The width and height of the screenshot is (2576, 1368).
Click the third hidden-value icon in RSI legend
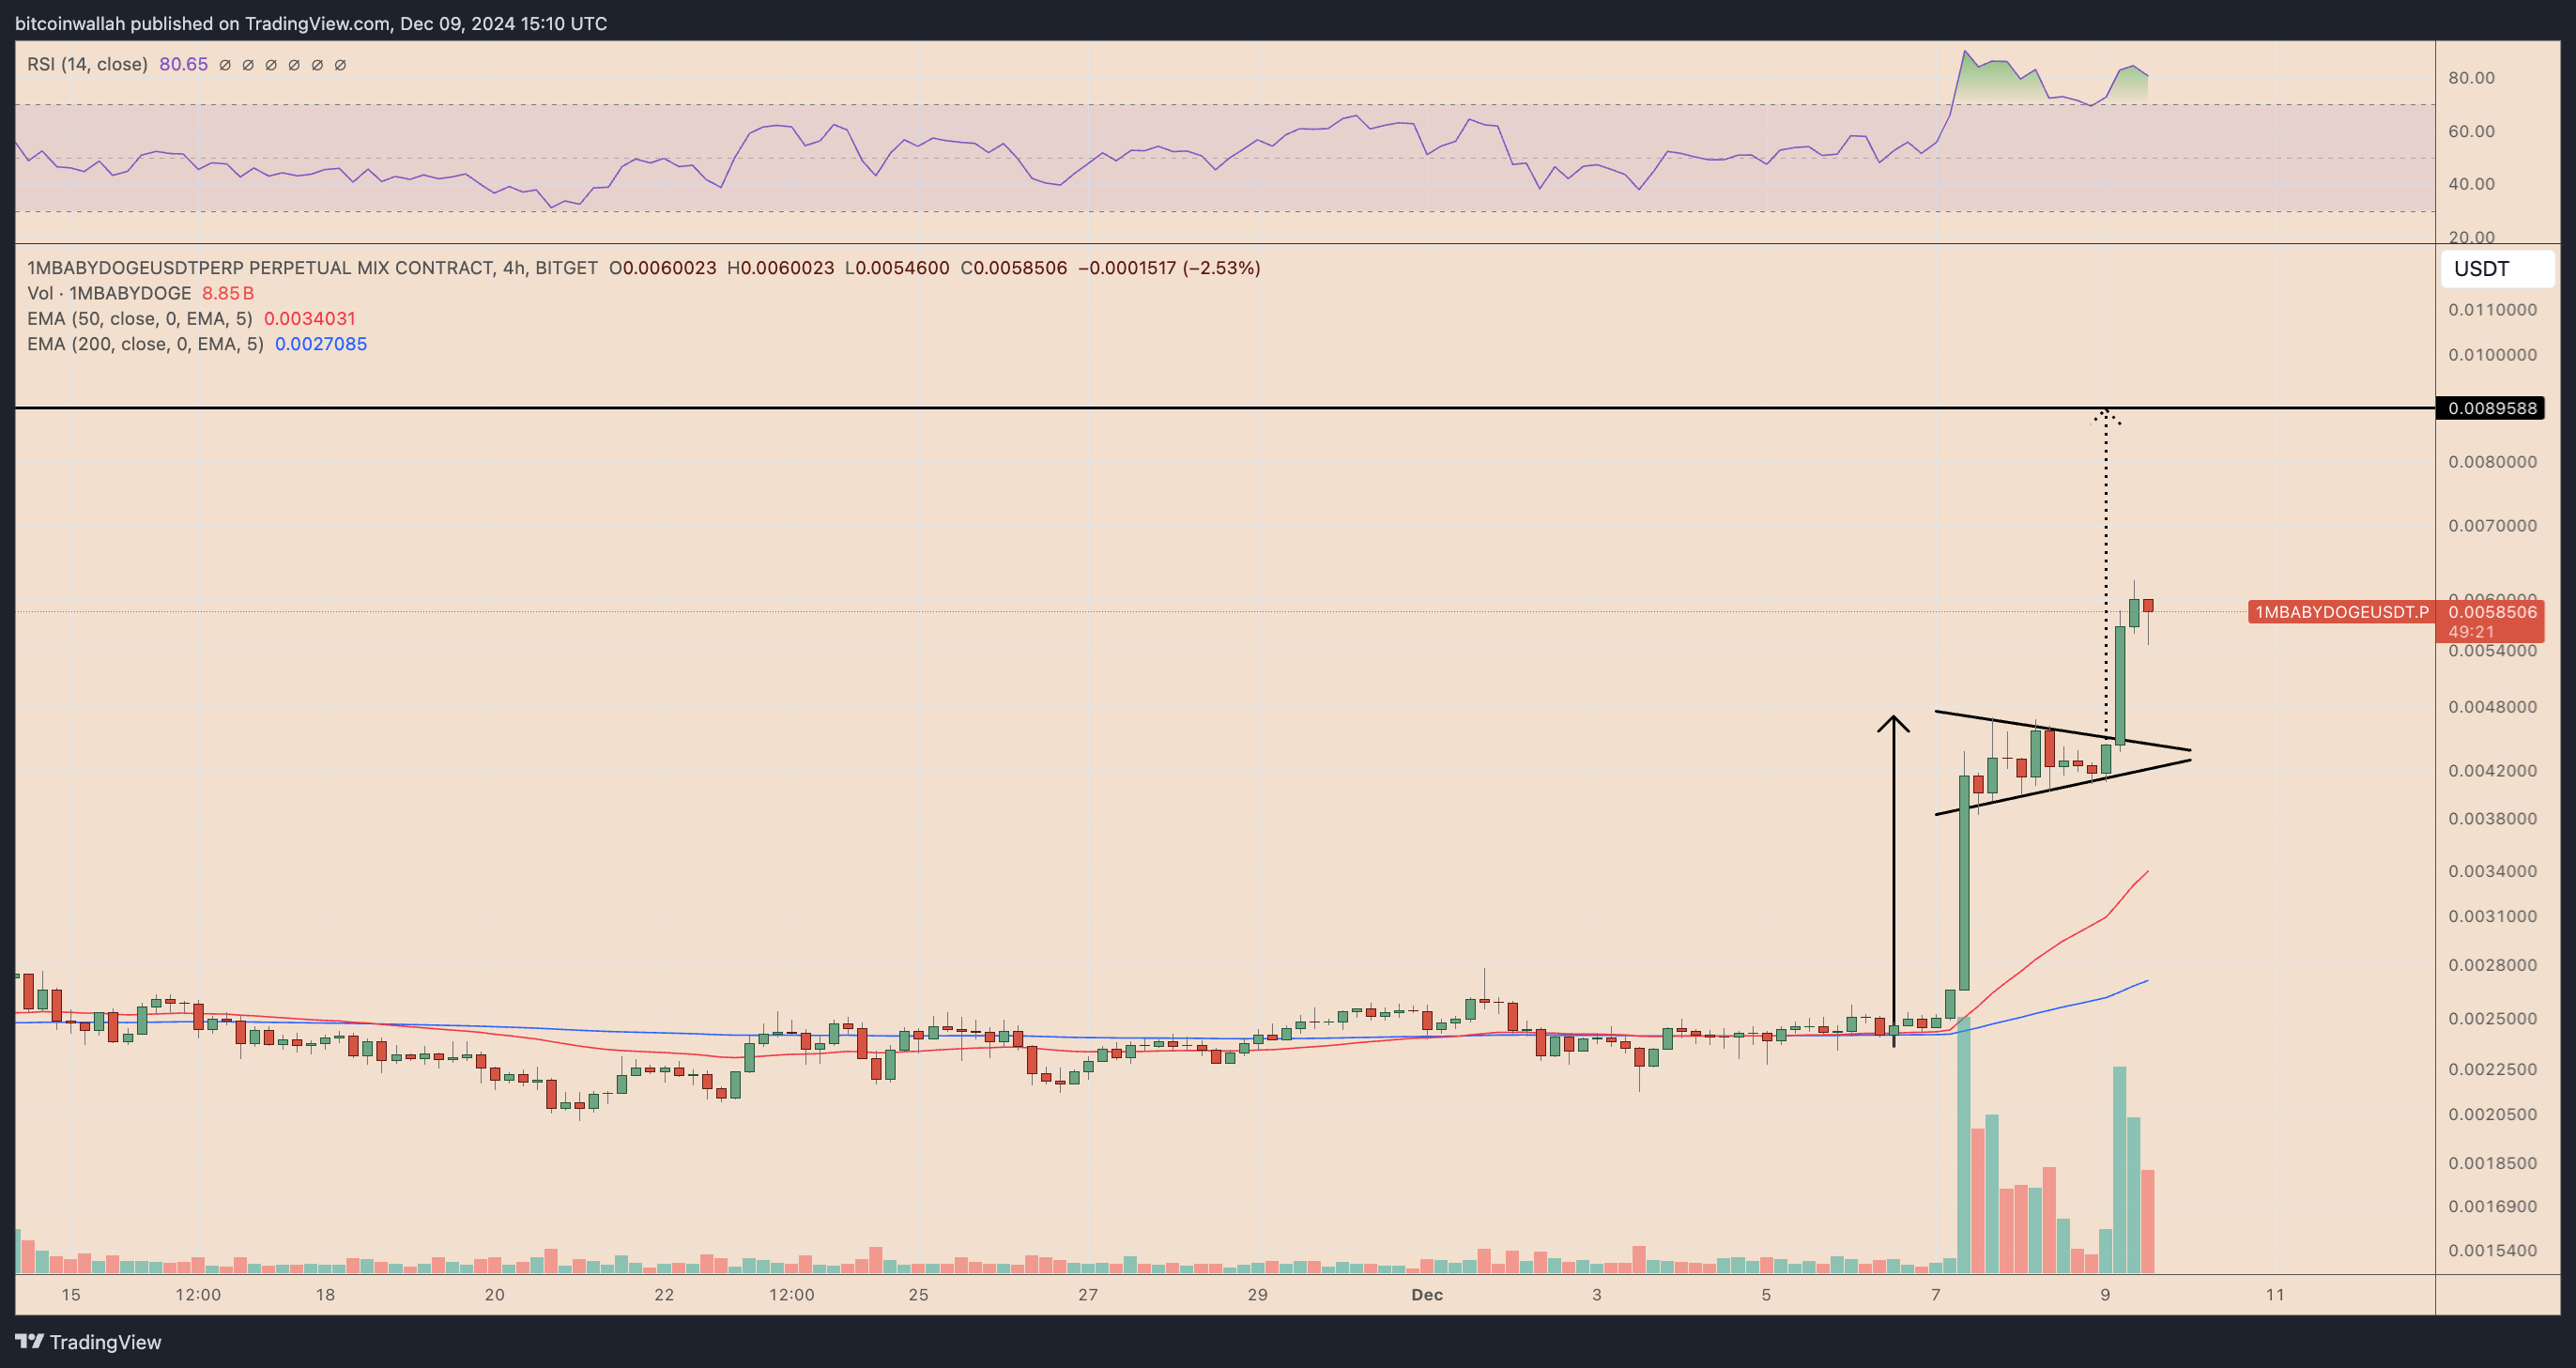[270, 65]
